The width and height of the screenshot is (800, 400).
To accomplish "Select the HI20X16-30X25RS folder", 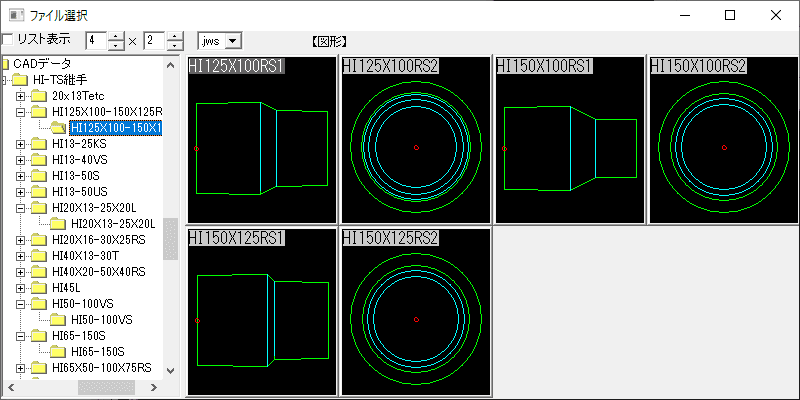I will pos(98,240).
